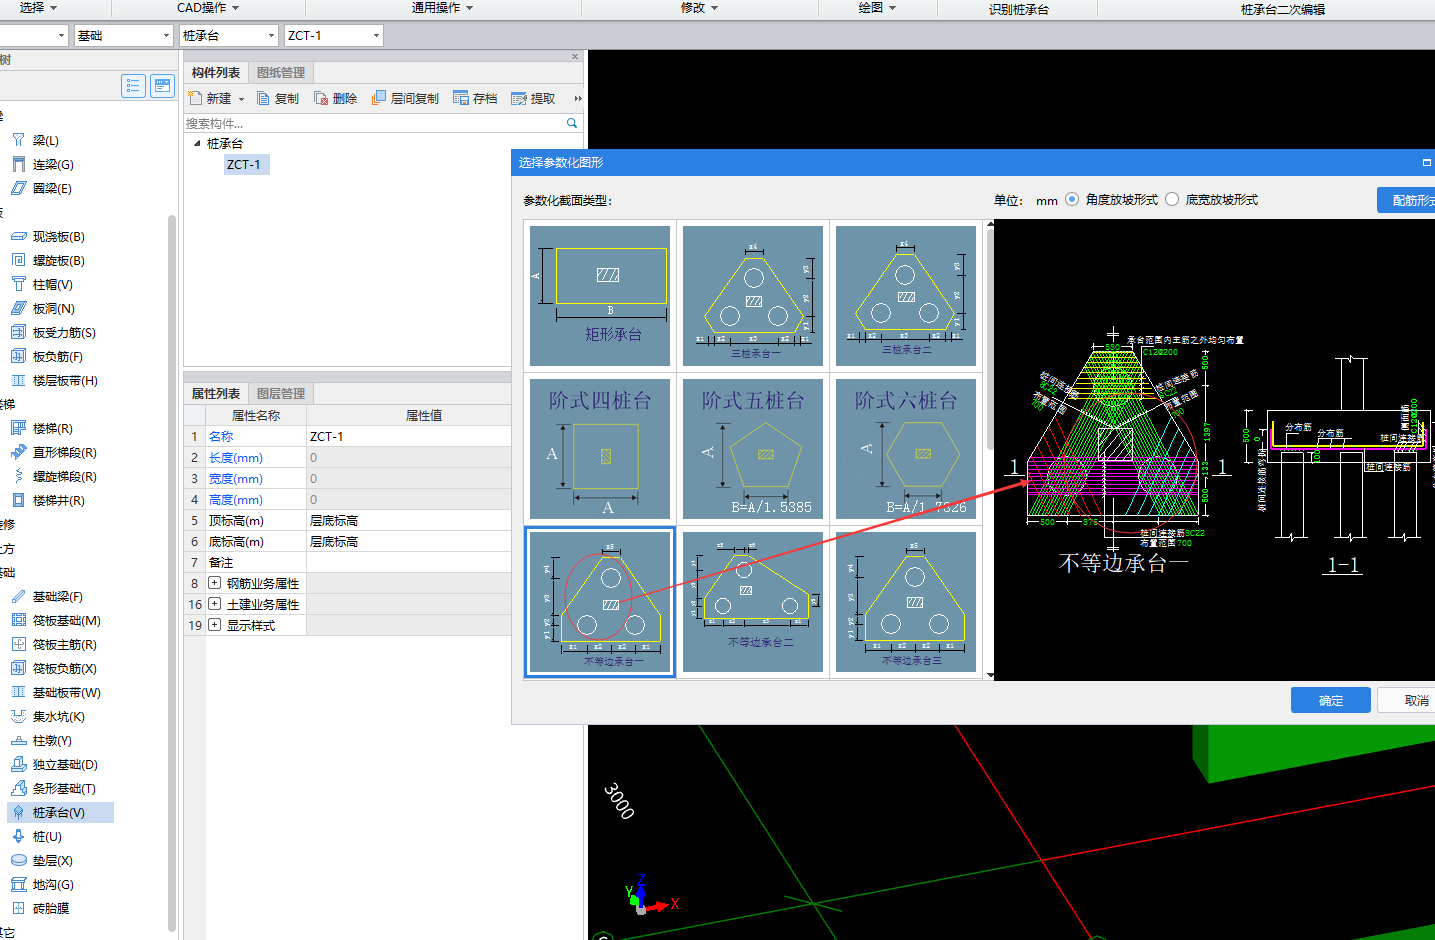Select 桩承台(V) in the left navigation
Image resolution: width=1435 pixels, height=940 pixels.
coord(58,813)
